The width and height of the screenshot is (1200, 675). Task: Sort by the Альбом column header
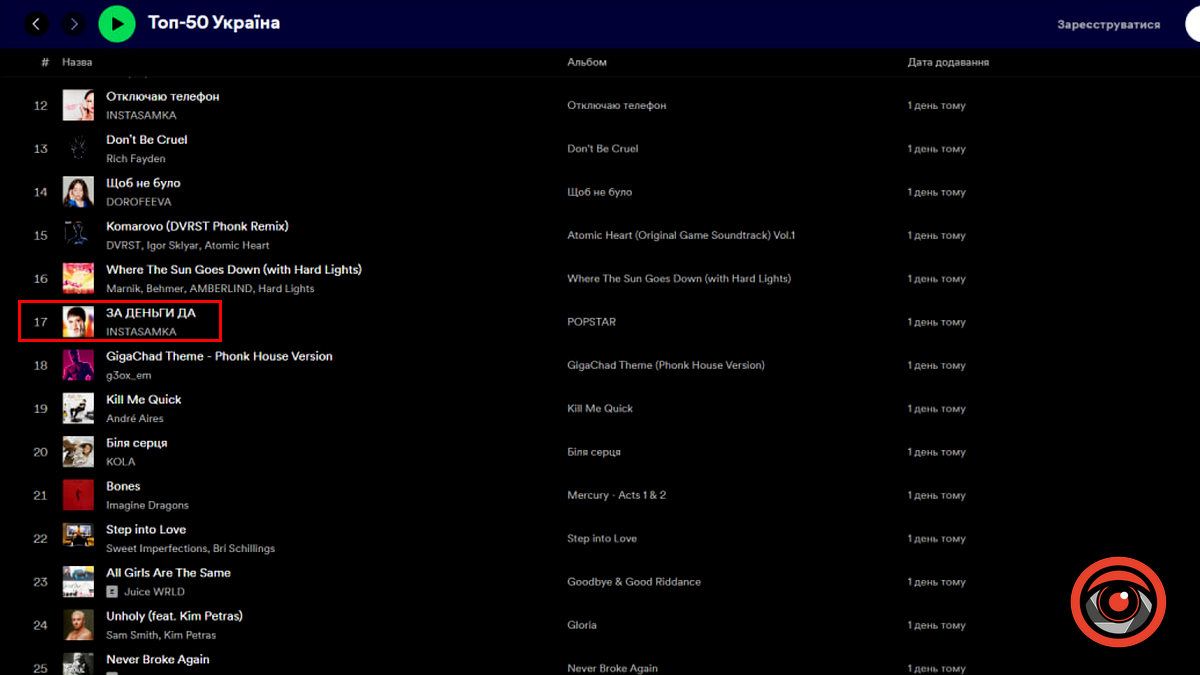coord(586,62)
